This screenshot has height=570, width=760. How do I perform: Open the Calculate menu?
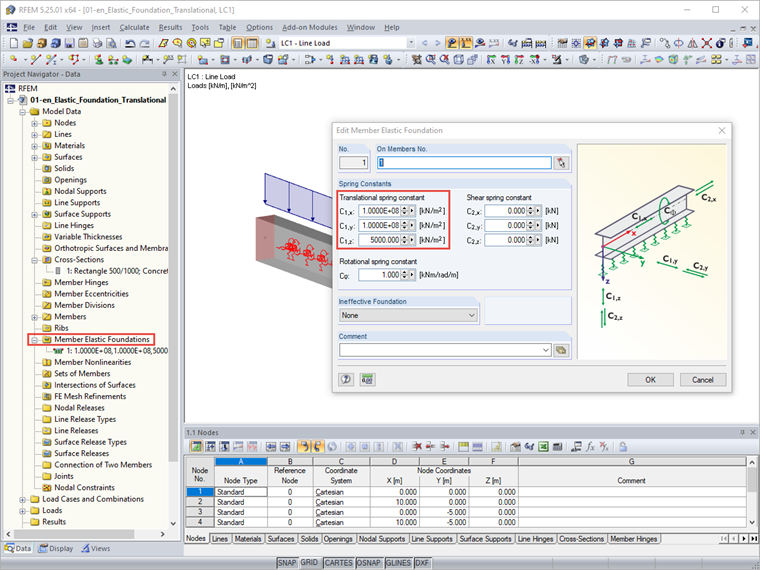tap(134, 28)
